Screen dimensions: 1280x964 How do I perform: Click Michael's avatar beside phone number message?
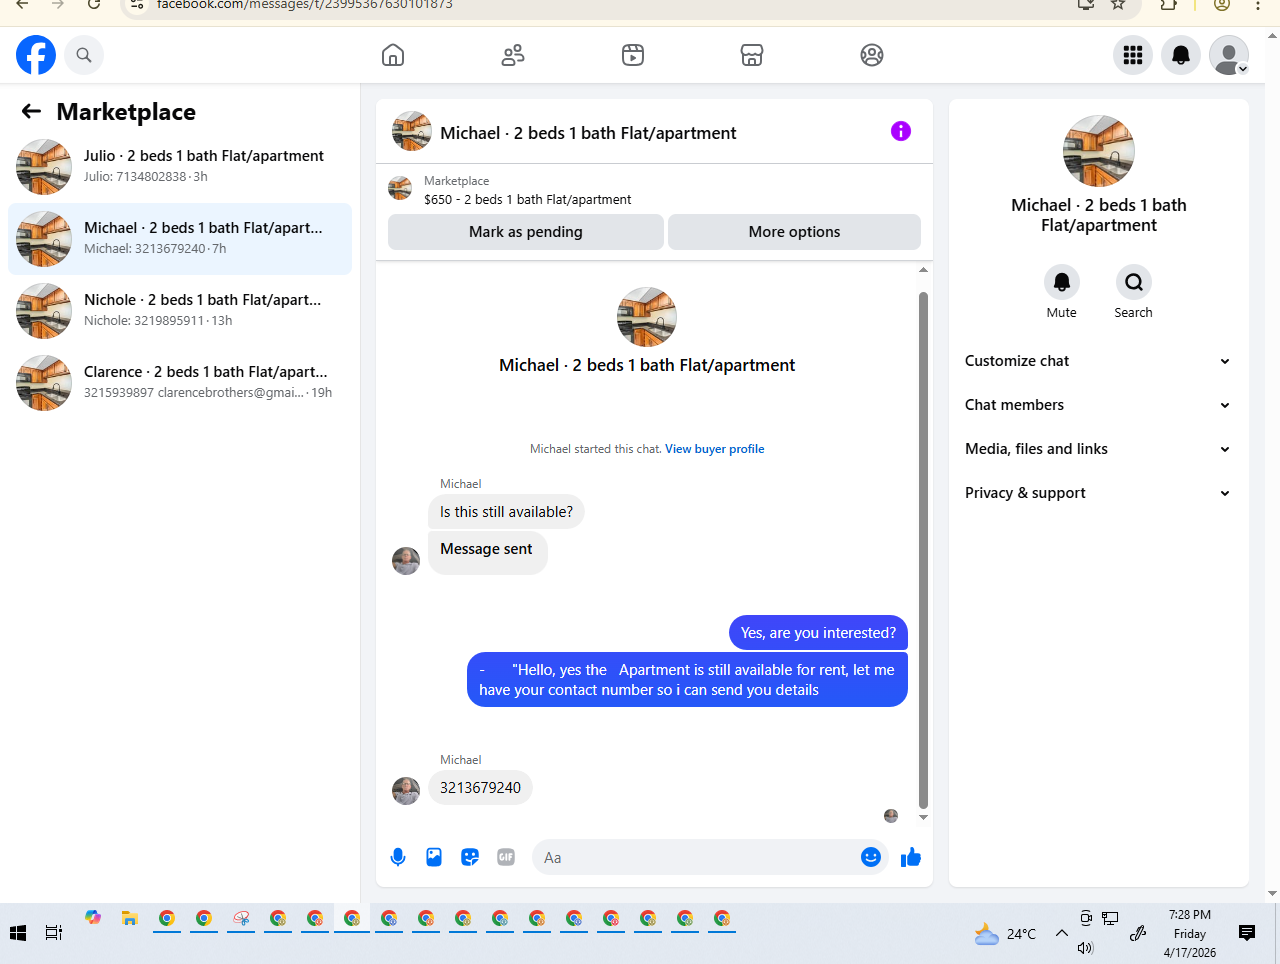406,791
